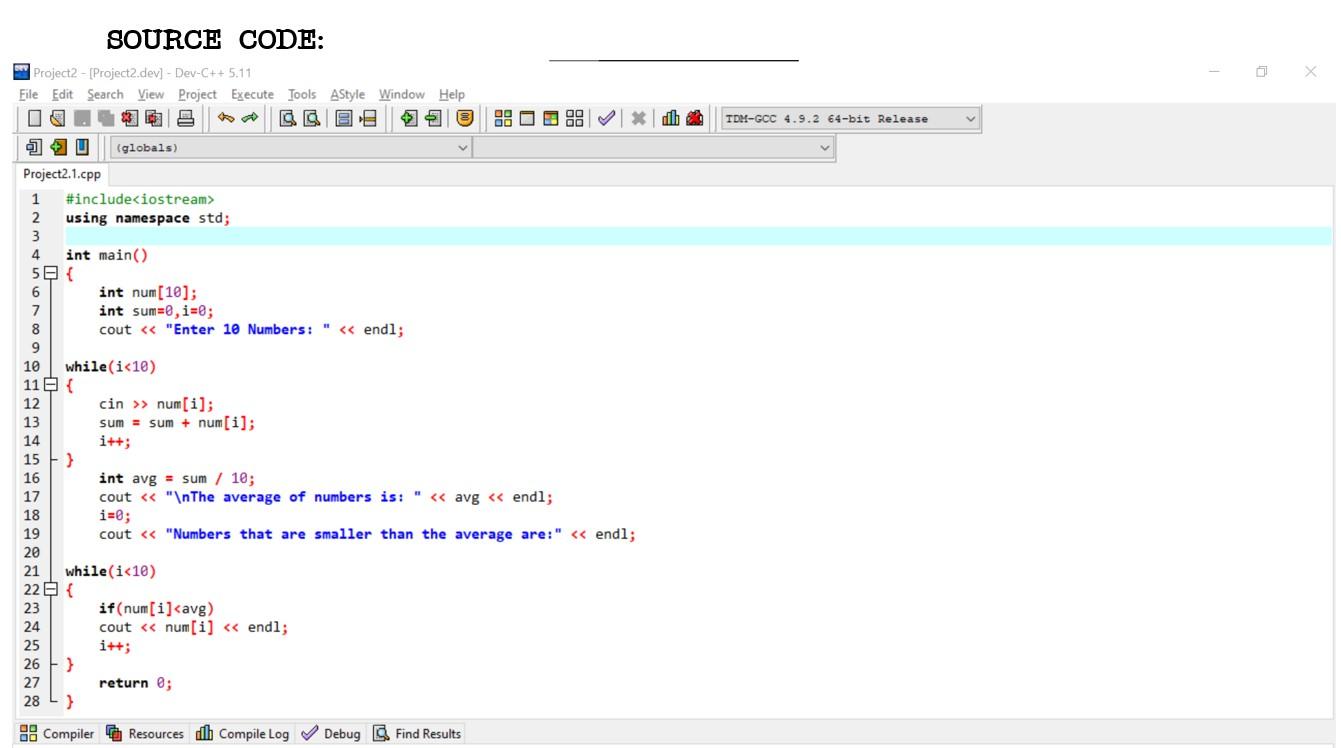Print the source using the printer icon
Viewport: 1341px width, 748px height.
tap(185, 120)
